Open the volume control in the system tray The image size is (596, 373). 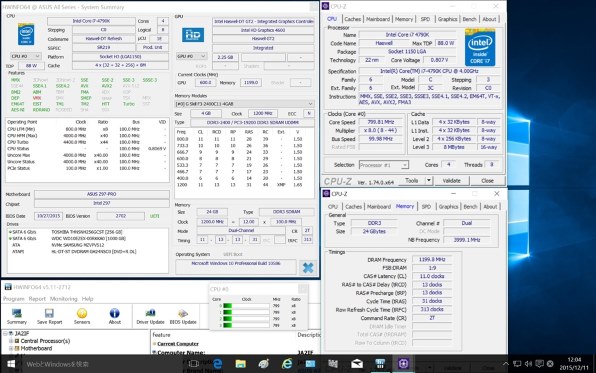tap(528, 364)
